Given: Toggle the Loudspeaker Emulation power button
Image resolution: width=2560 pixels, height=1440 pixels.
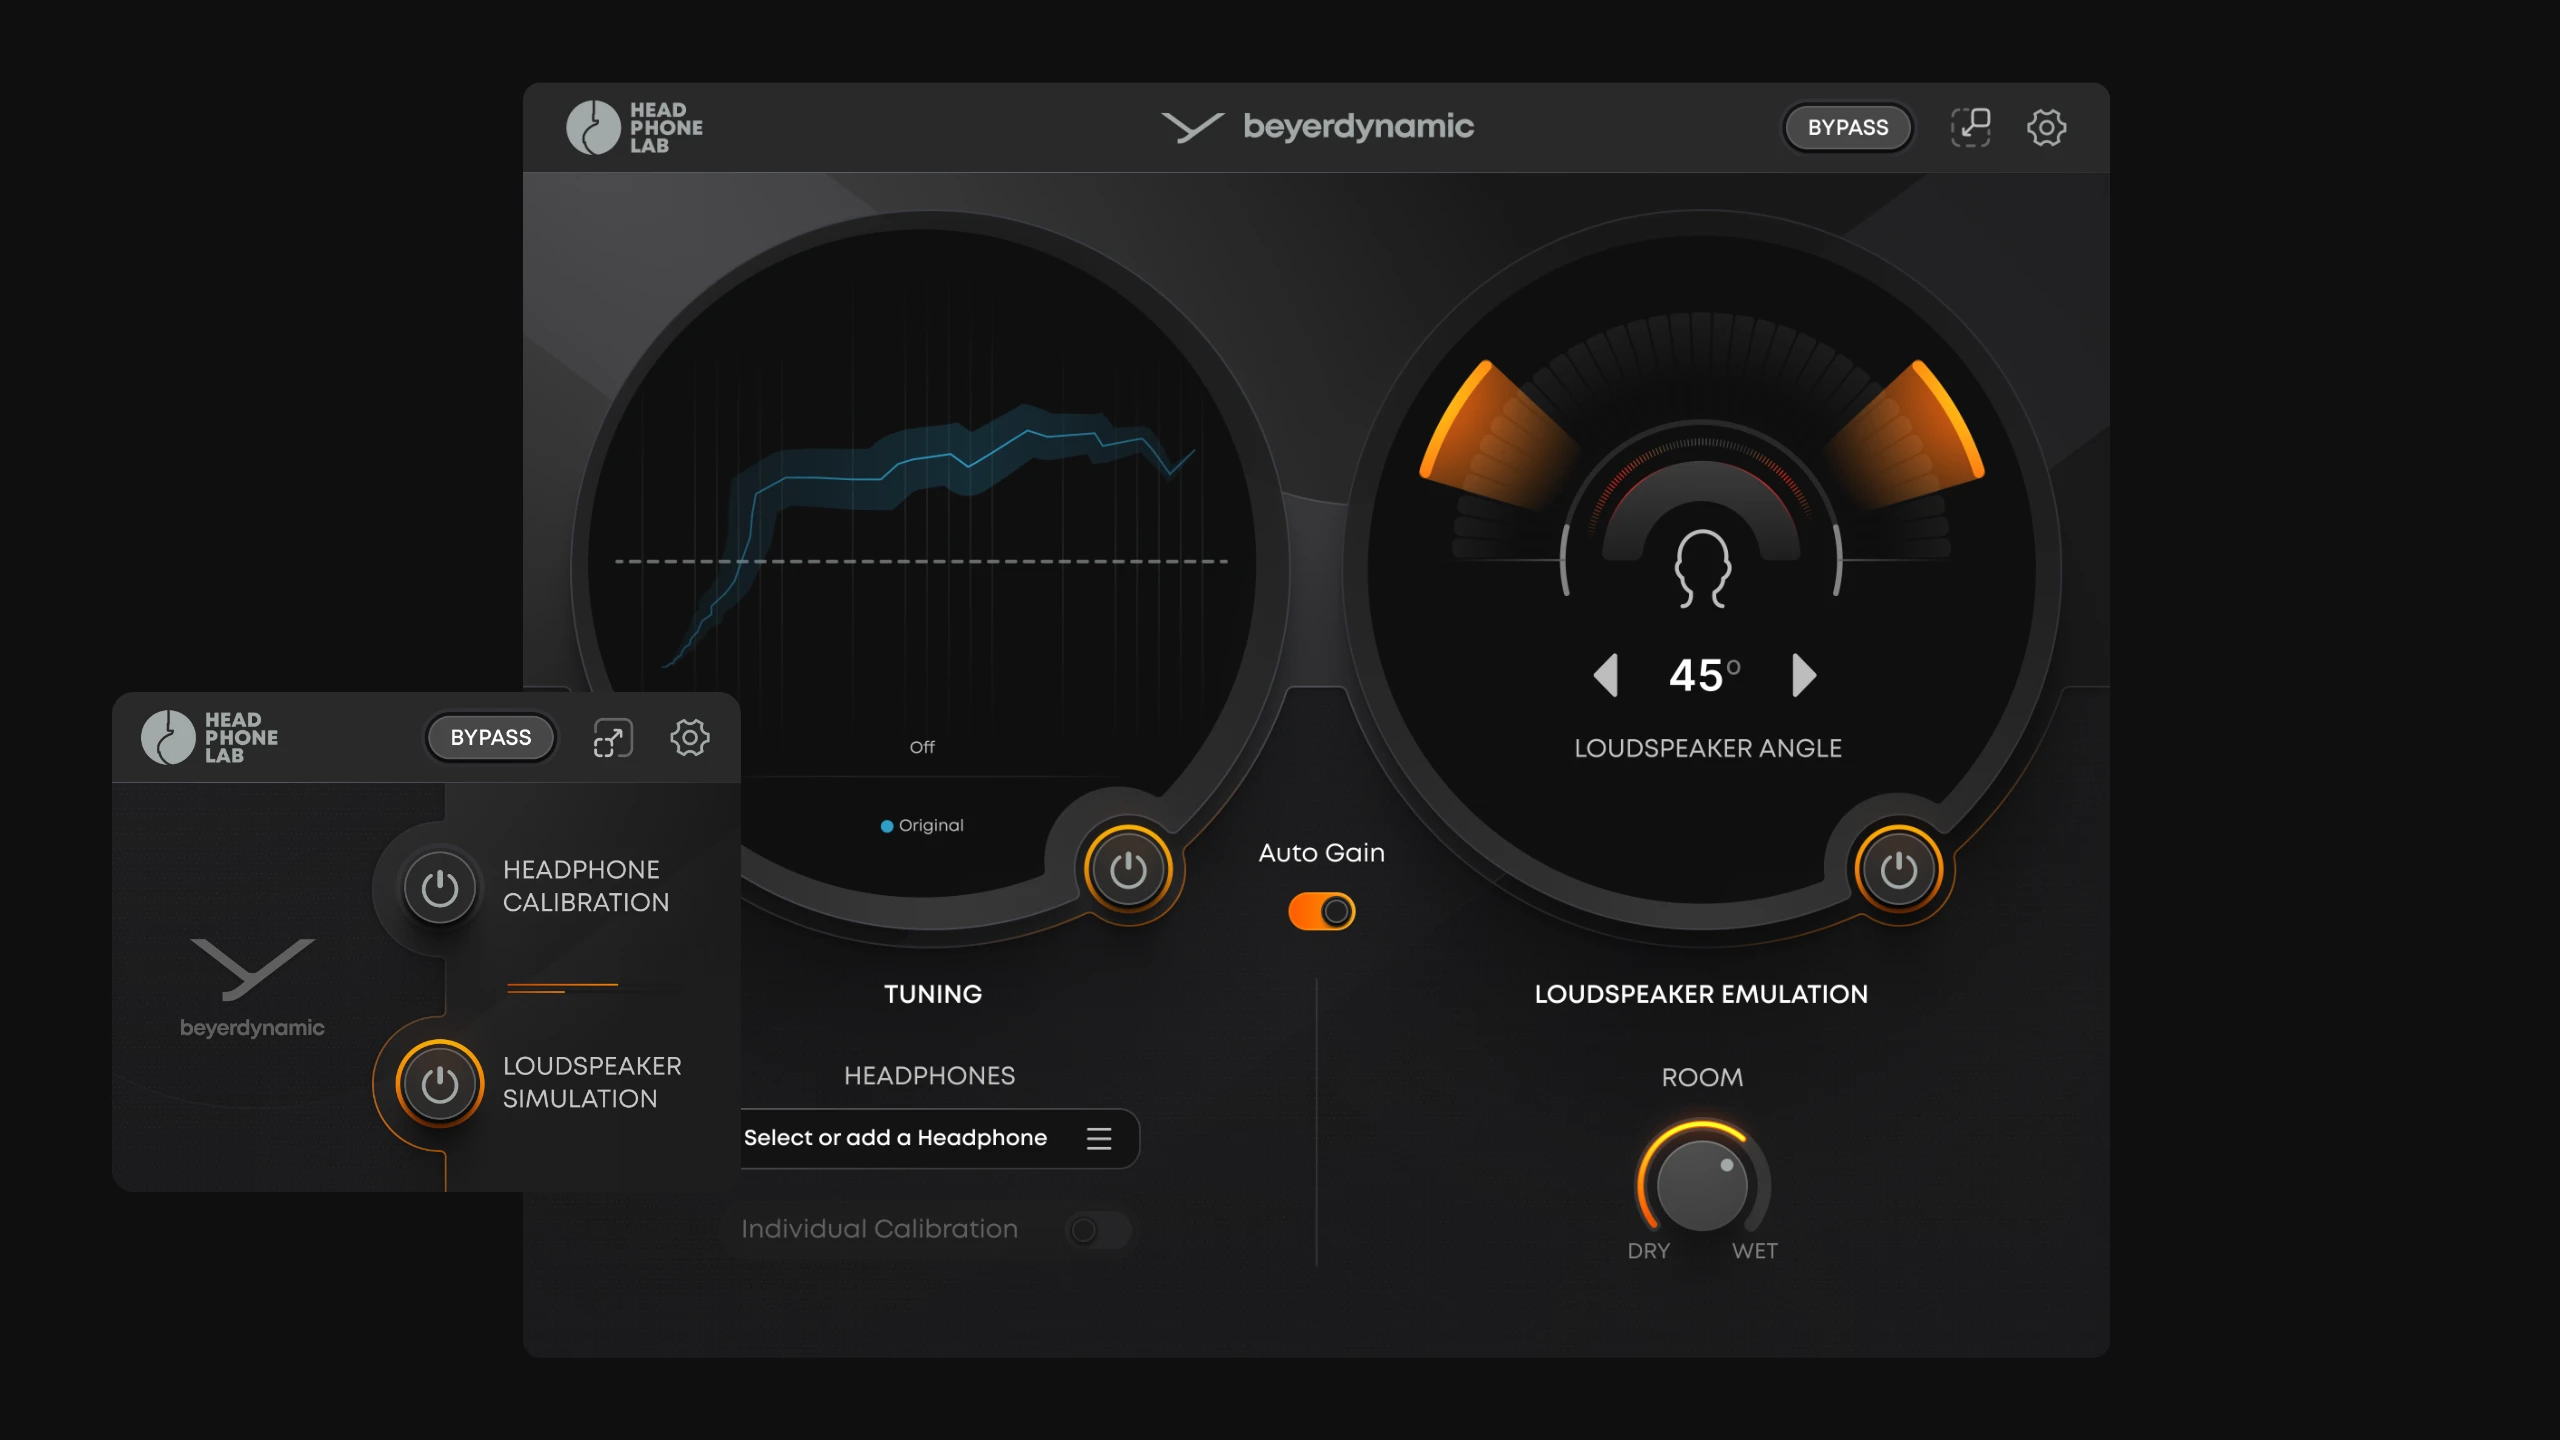Looking at the screenshot, I should [1898, 870].
